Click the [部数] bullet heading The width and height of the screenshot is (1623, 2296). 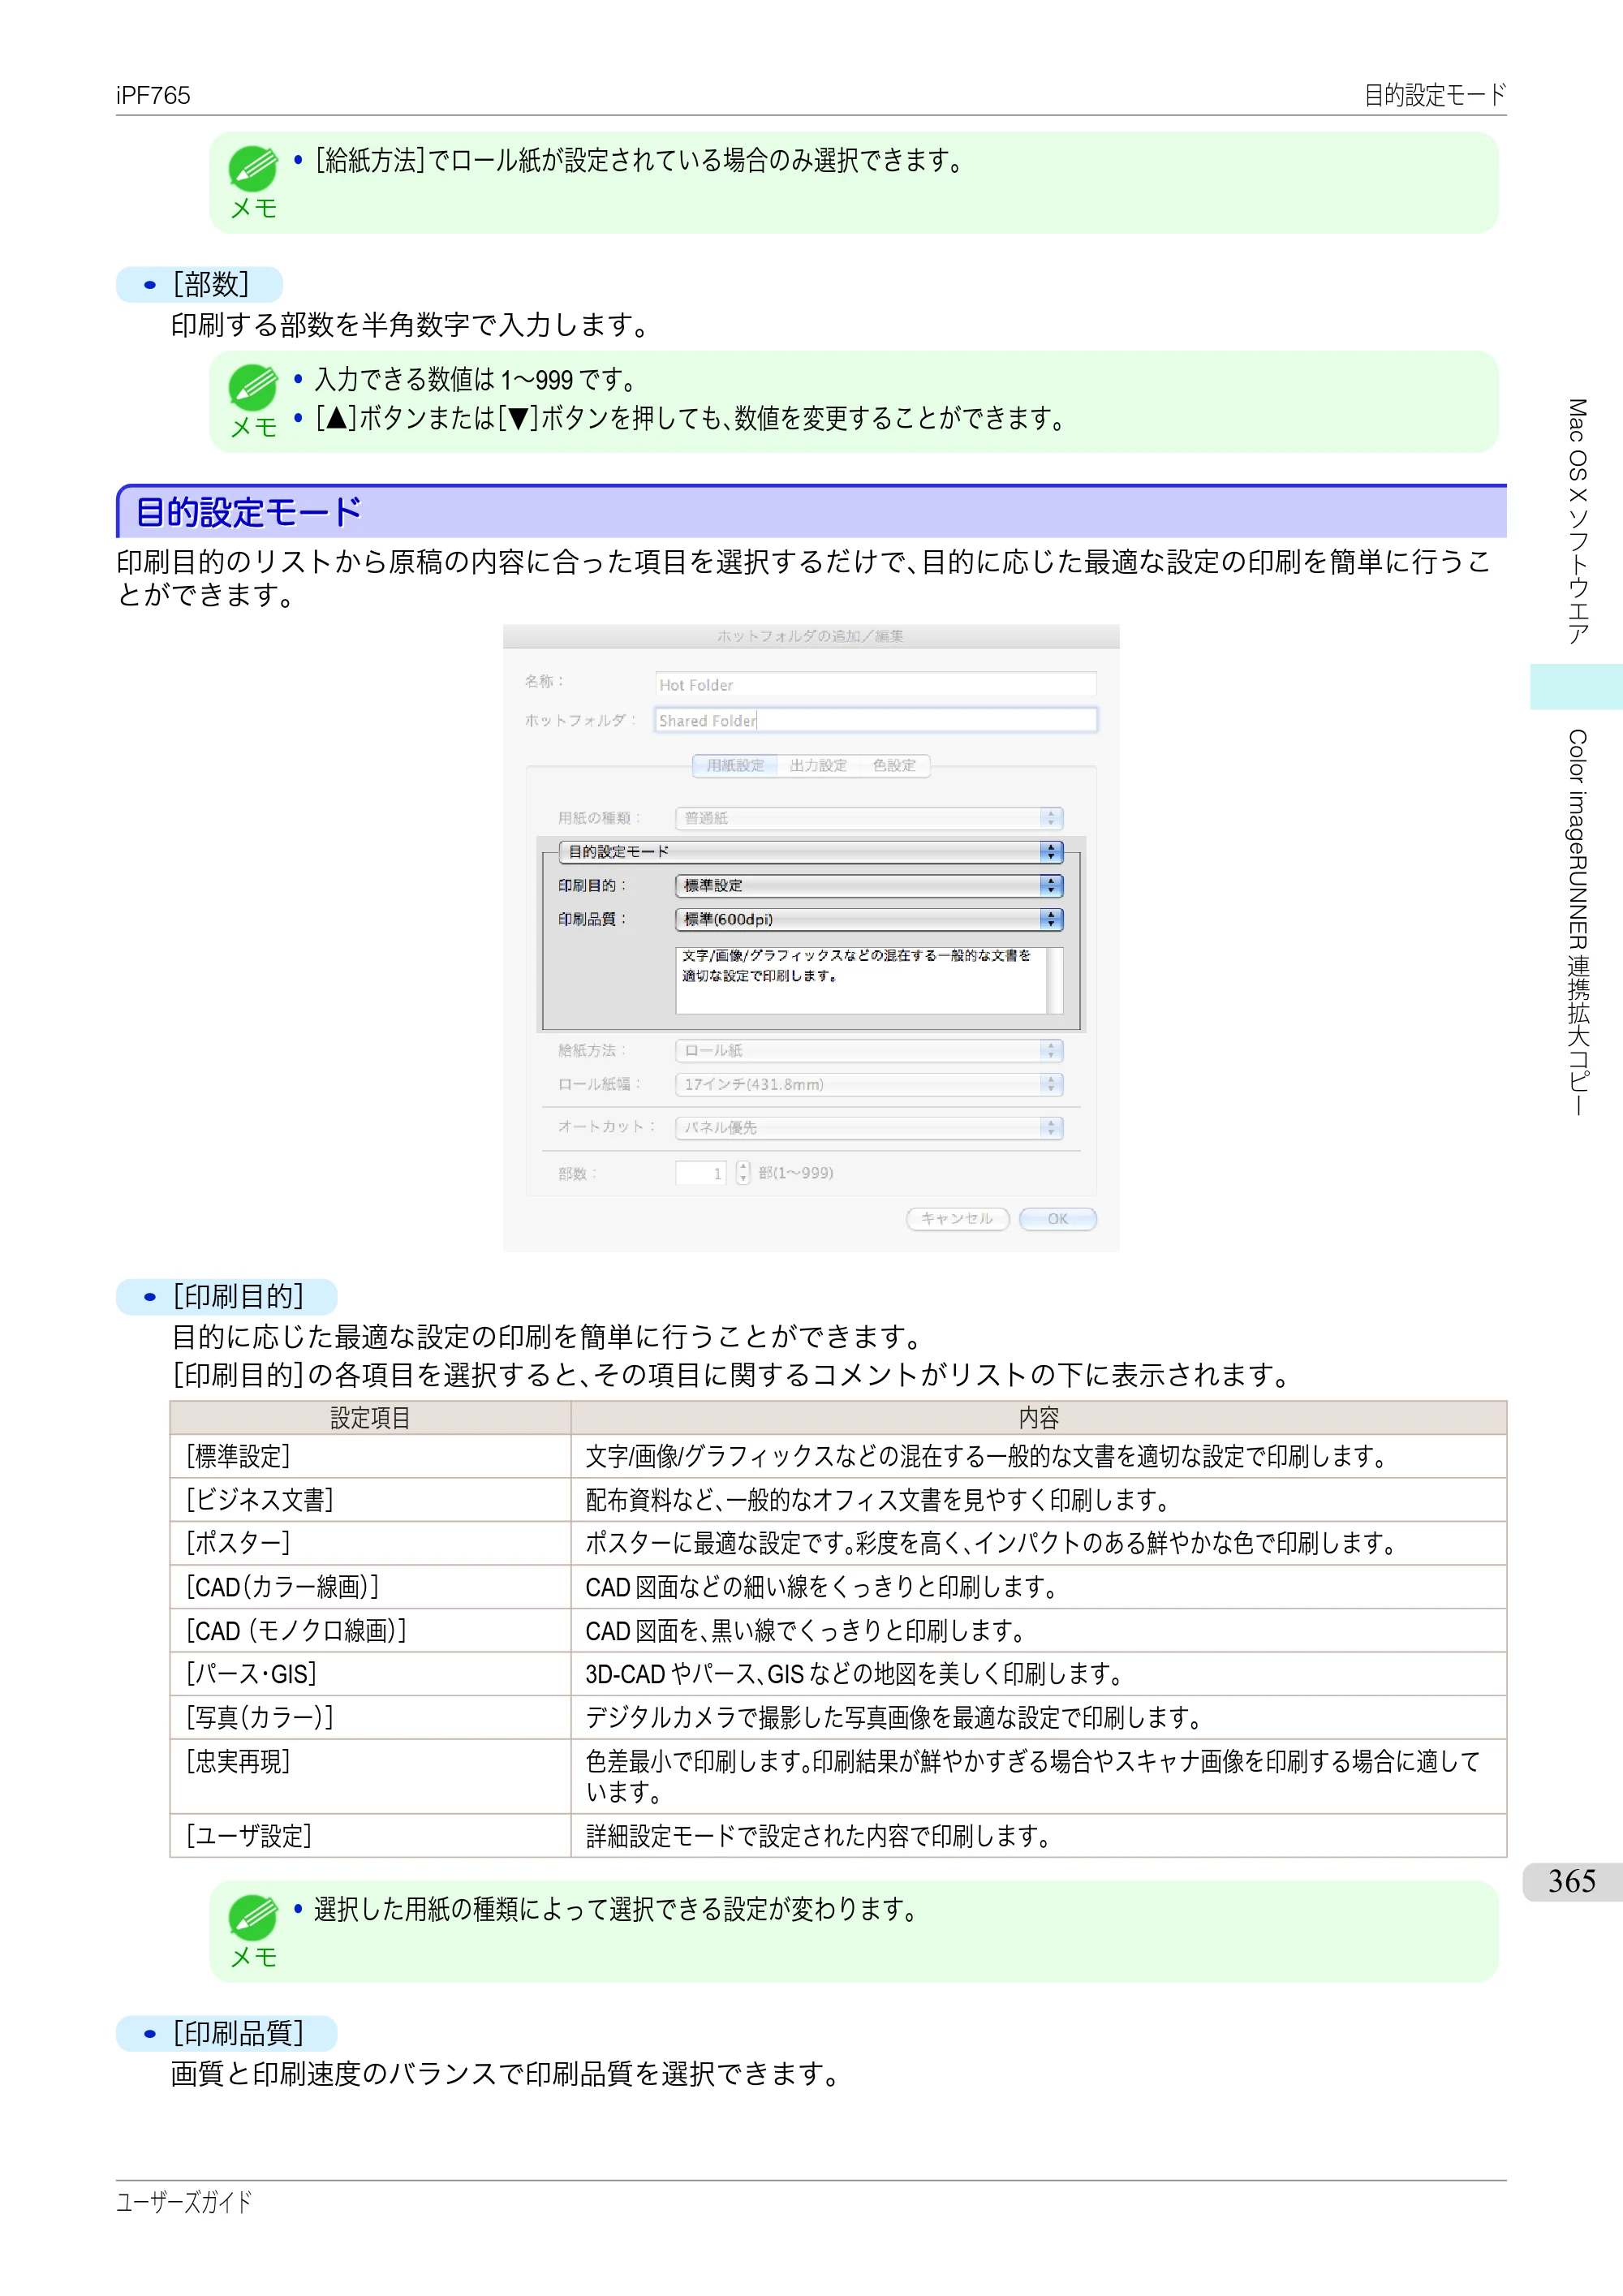click(x=211, y=285)
